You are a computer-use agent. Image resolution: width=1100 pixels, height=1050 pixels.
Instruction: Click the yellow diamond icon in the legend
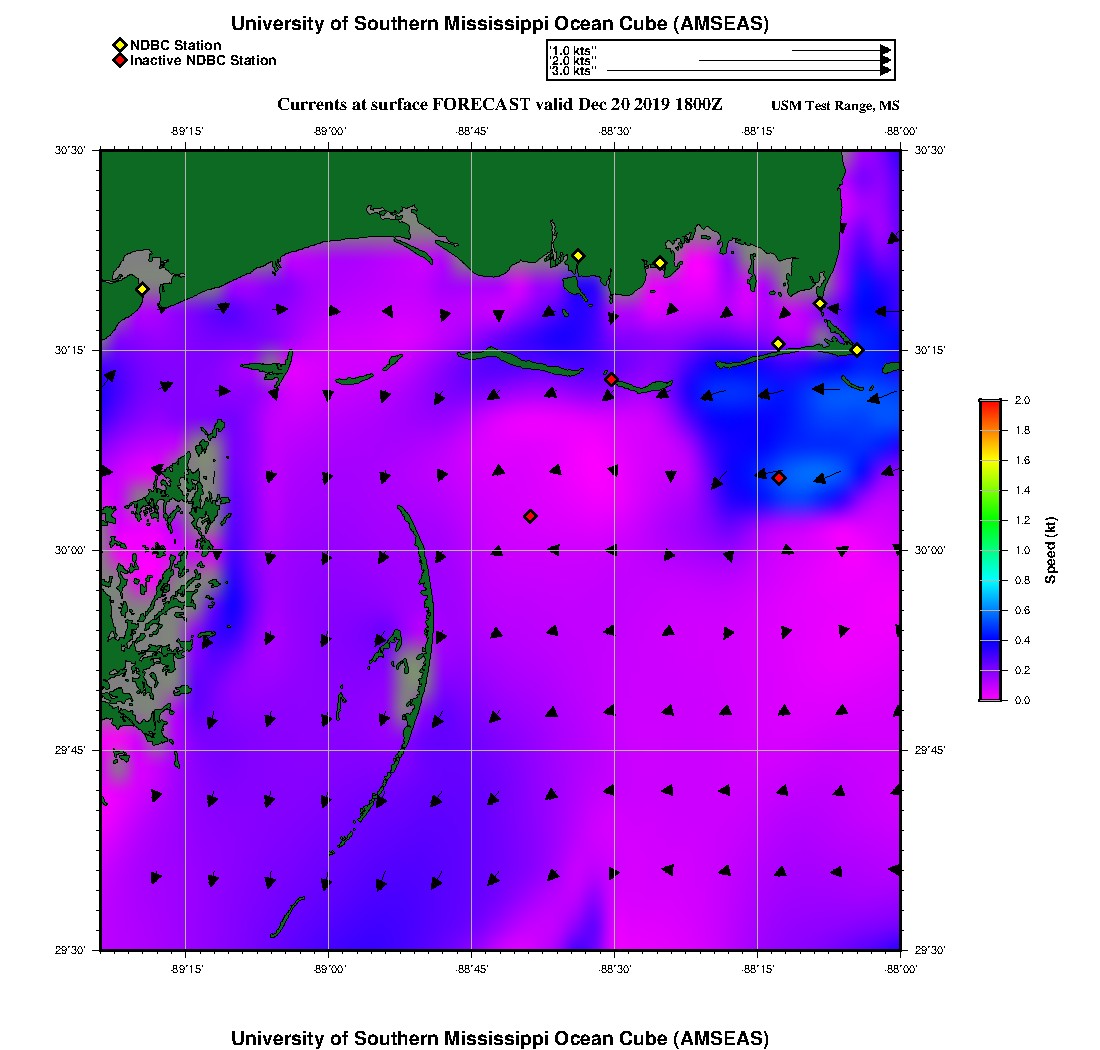pos(119,45)
